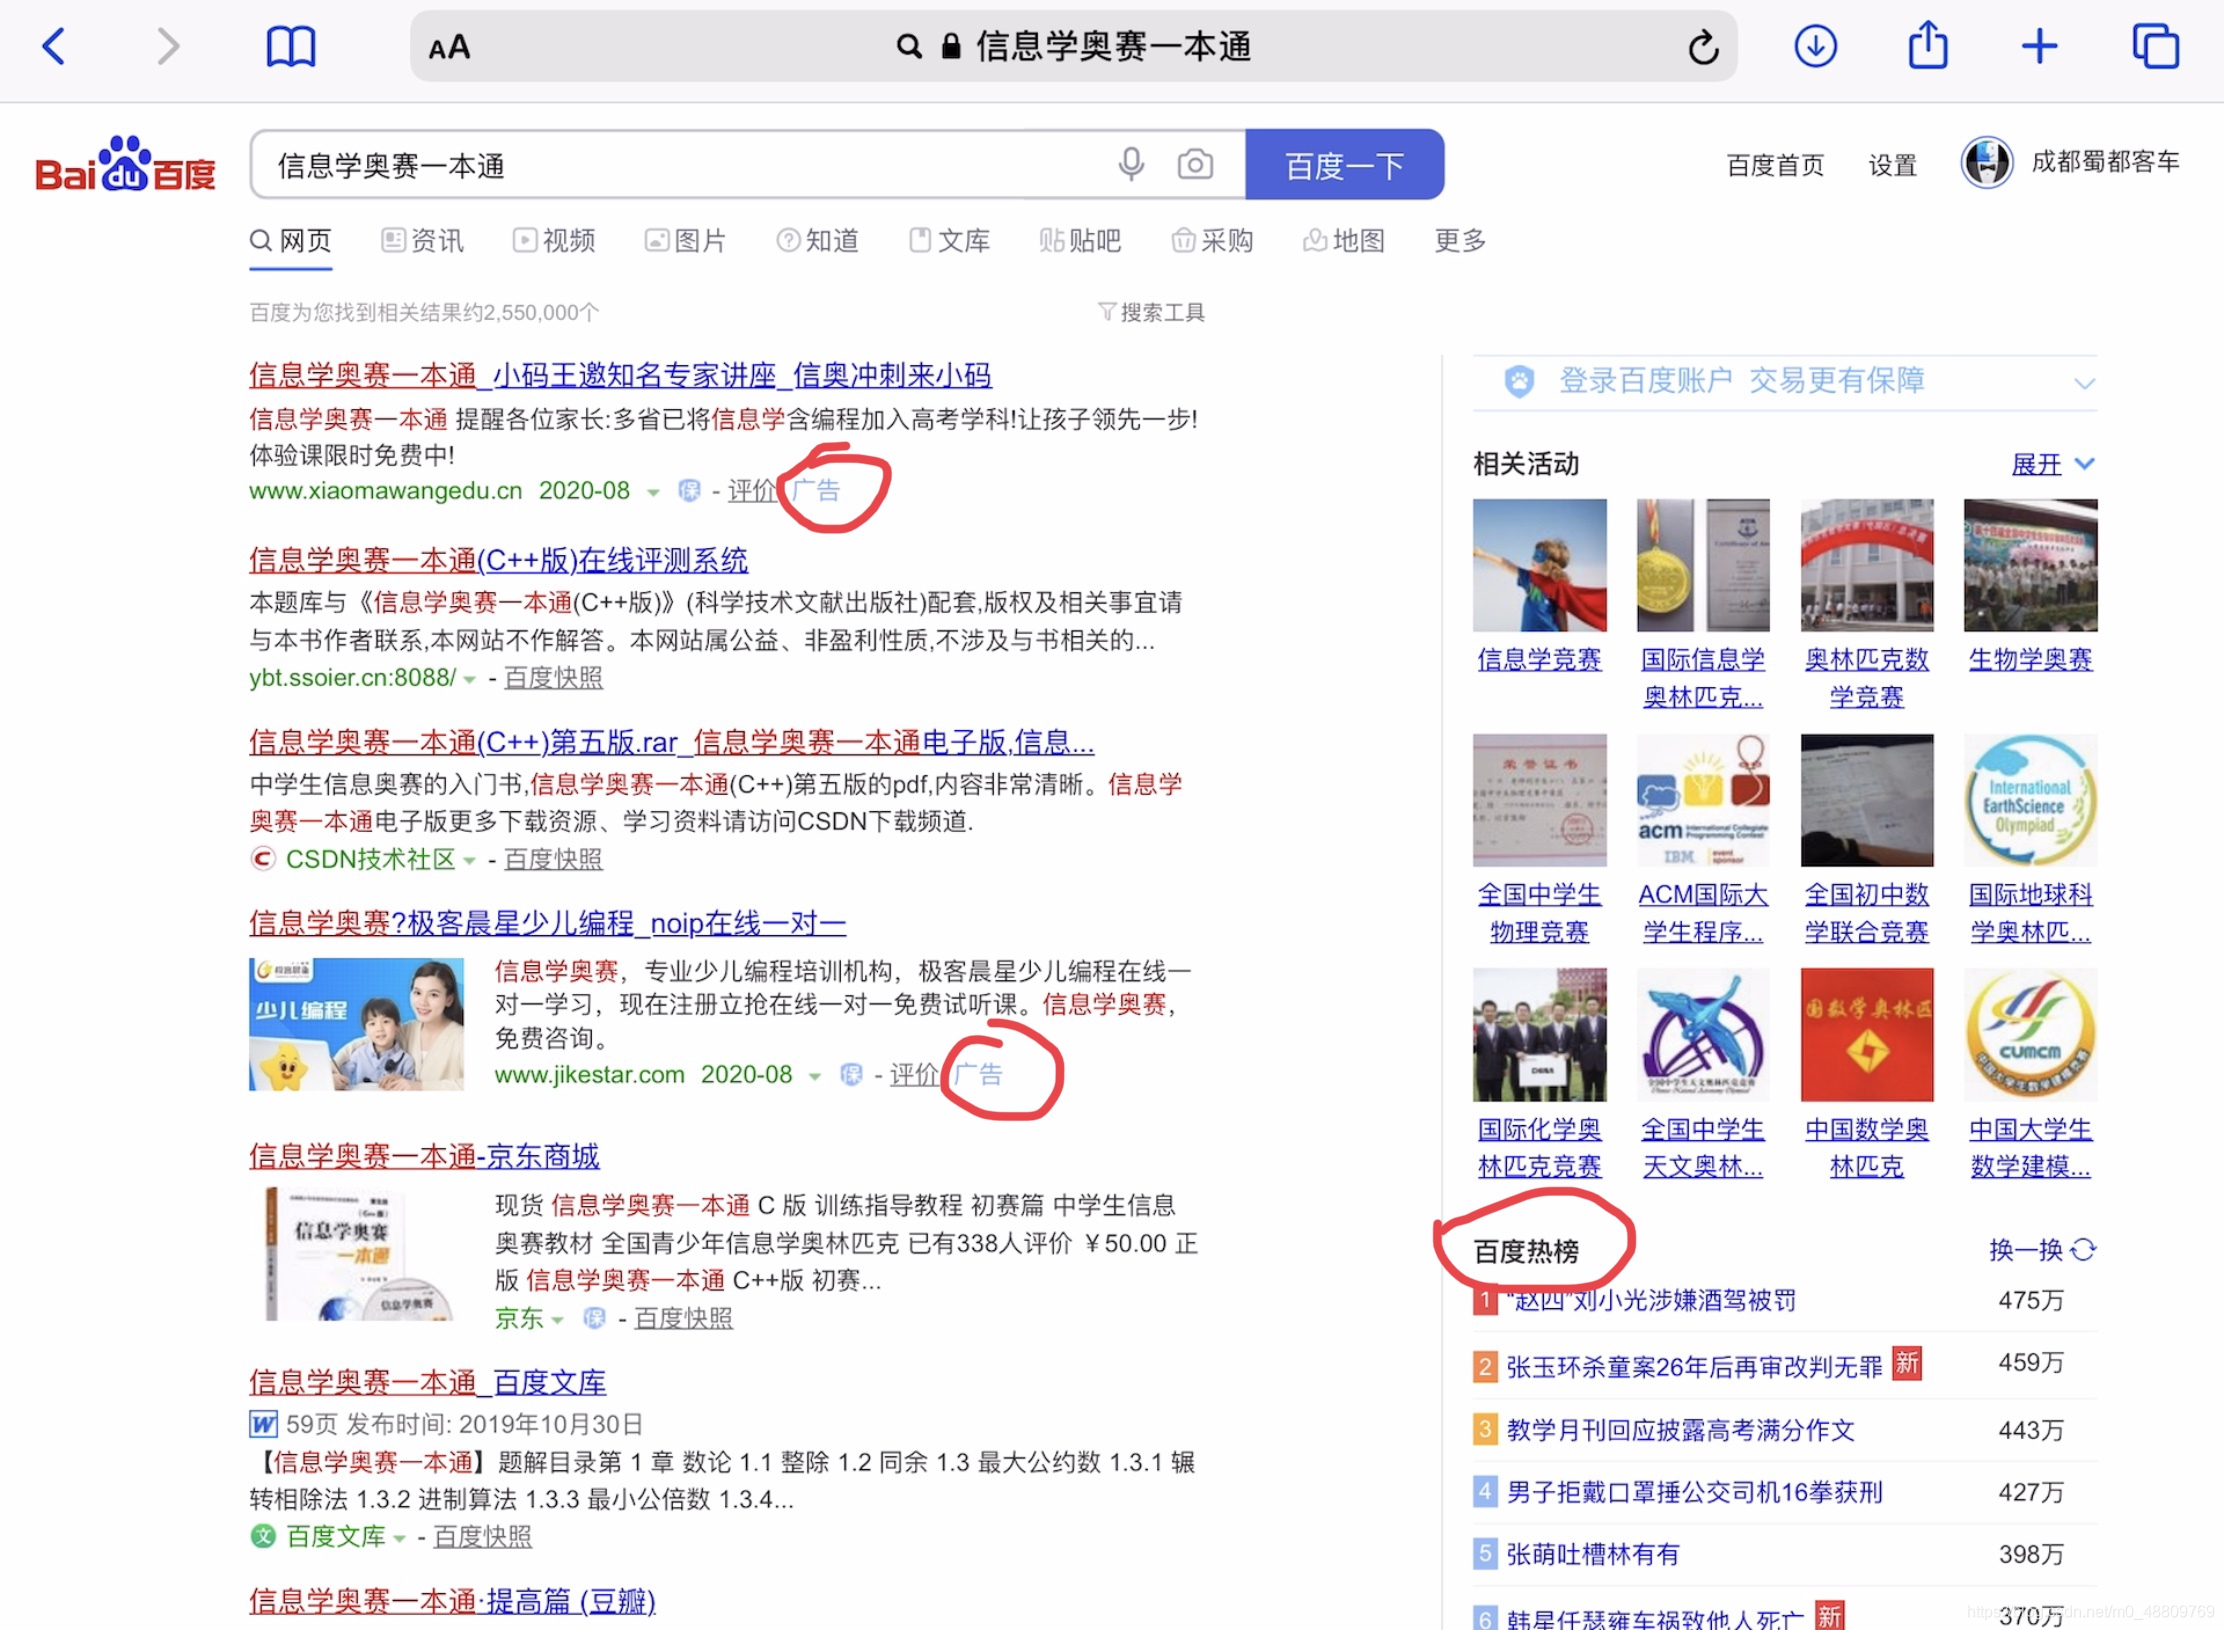Open Safari downloads icon
The height and width of the screenshot is (1630, 2224).
[1815, 46]
